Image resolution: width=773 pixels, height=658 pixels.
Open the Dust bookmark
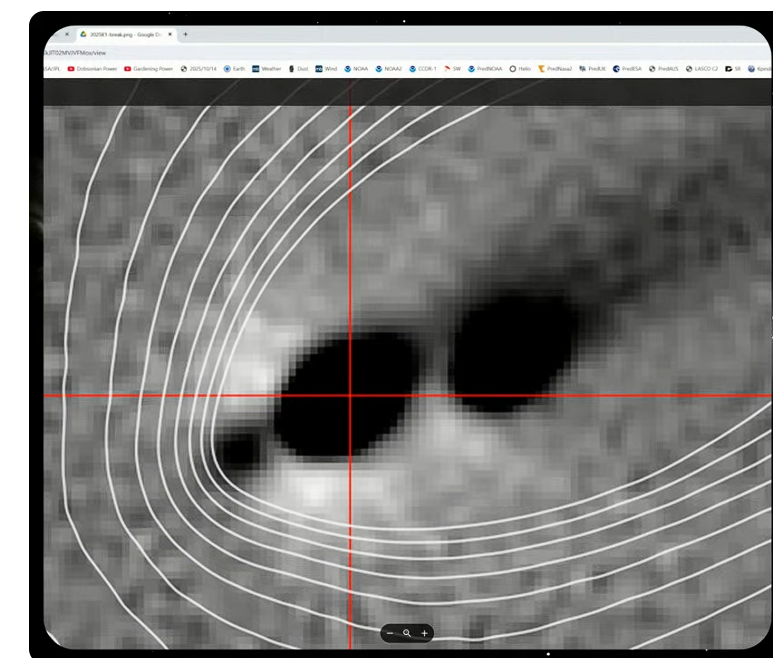298,69
